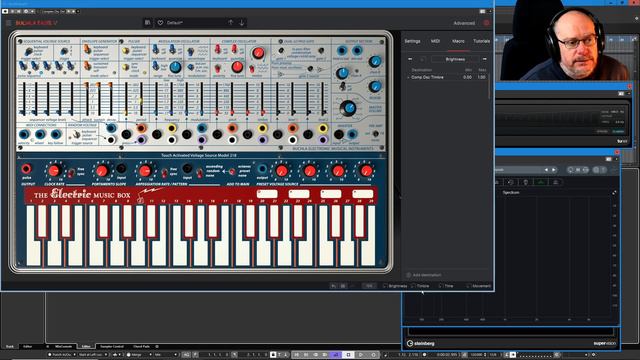640x360 pixels.
Task: Load next preset with the down arrow
Action: pos(242,22)
